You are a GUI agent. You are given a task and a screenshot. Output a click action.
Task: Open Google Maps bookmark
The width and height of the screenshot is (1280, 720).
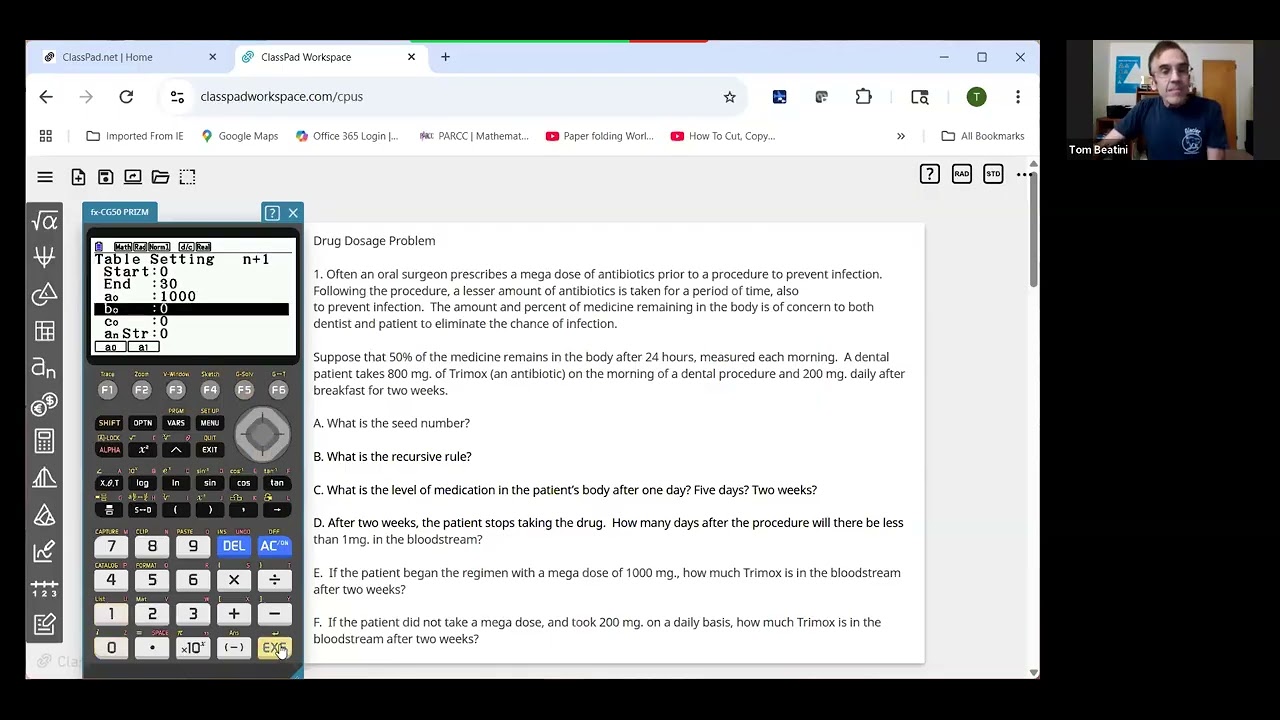[239, 136]
